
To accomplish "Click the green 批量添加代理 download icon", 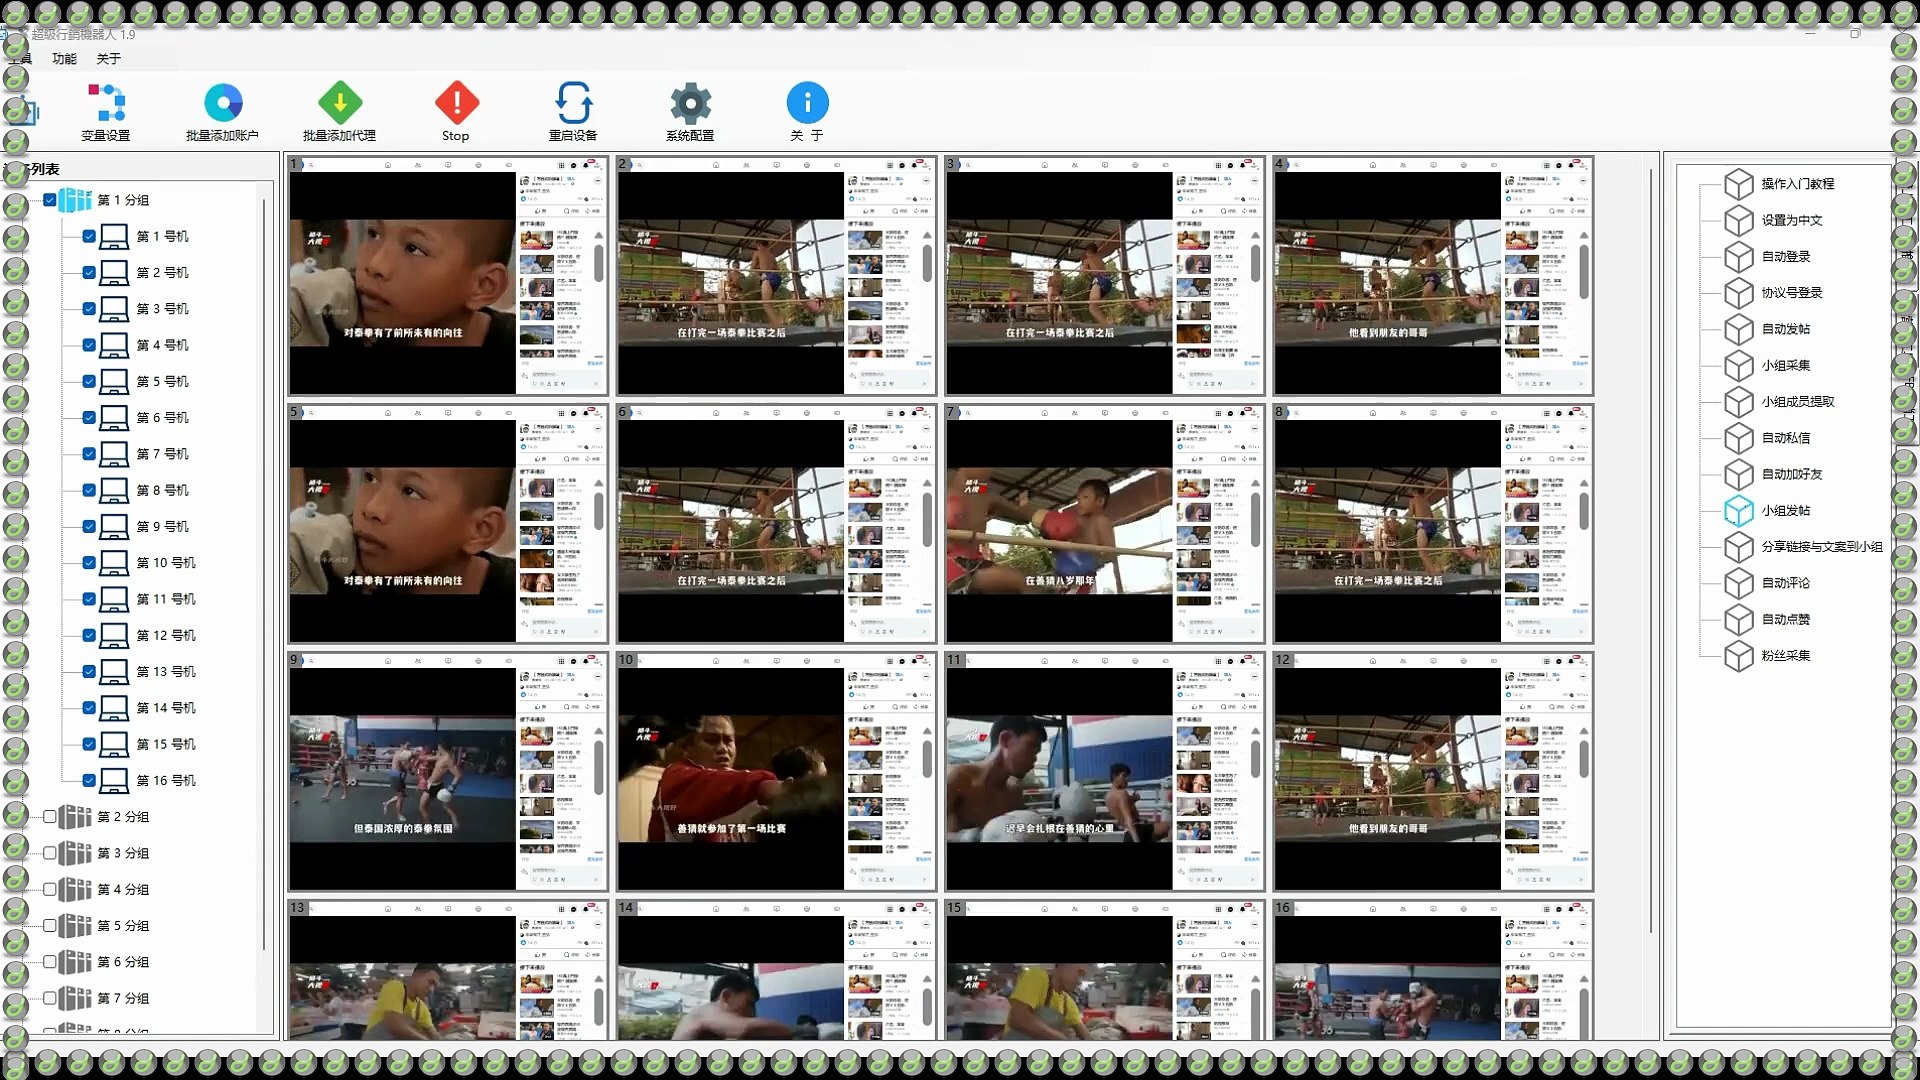I will [340, 103].
